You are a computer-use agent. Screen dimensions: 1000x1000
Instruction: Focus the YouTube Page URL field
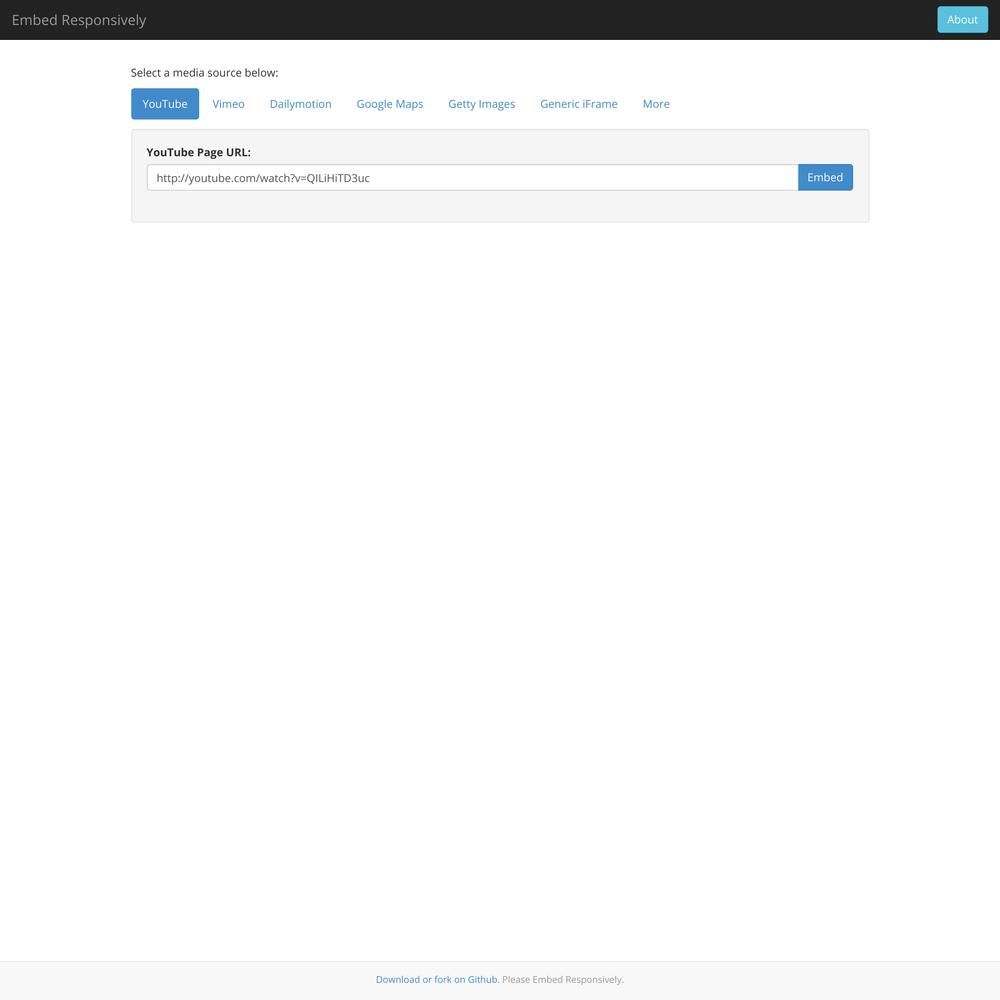(472, 178)
